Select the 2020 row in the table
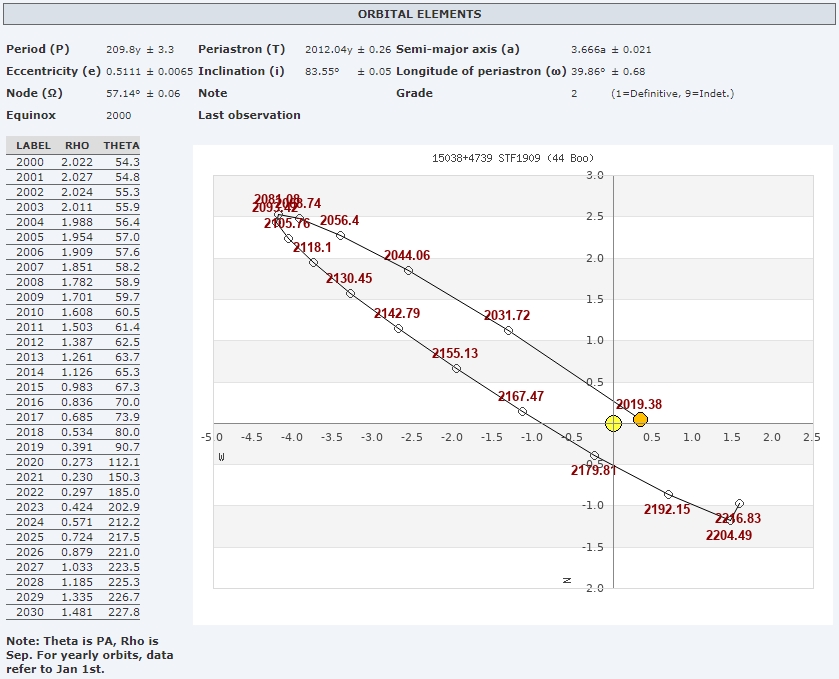Viewport: 839px width, 679px height. click(72, 462)
